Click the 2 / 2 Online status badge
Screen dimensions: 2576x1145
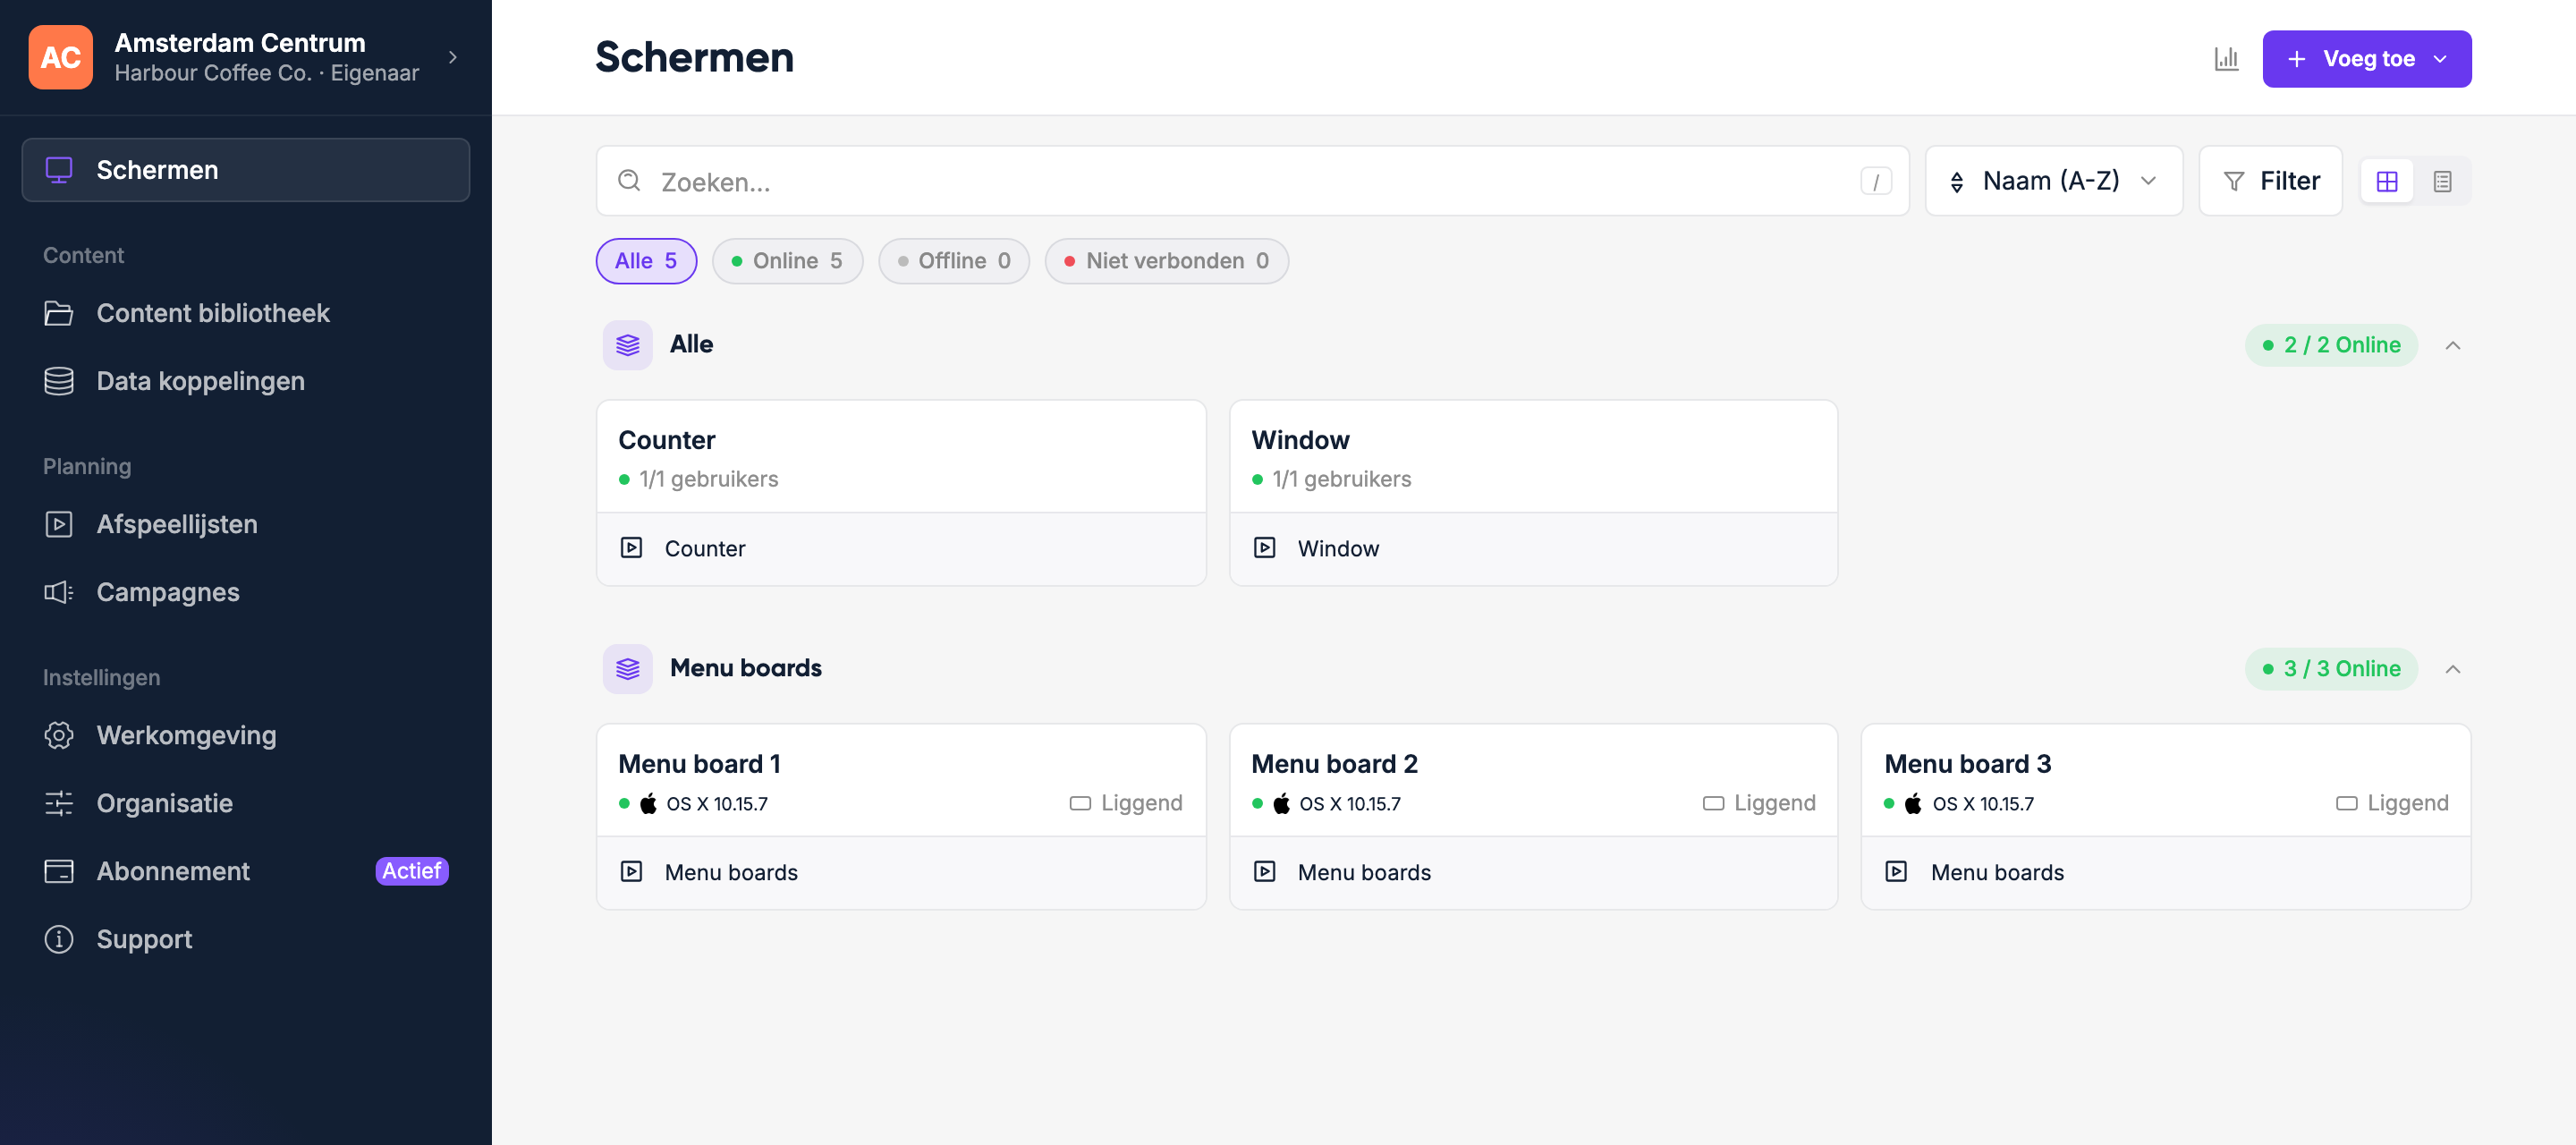coord(2331,345)
